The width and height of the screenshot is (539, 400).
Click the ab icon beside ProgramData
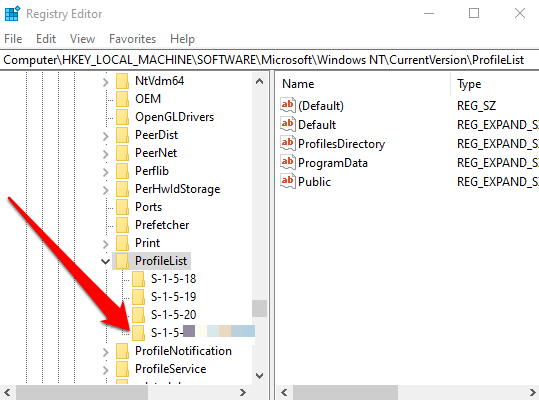288,162
